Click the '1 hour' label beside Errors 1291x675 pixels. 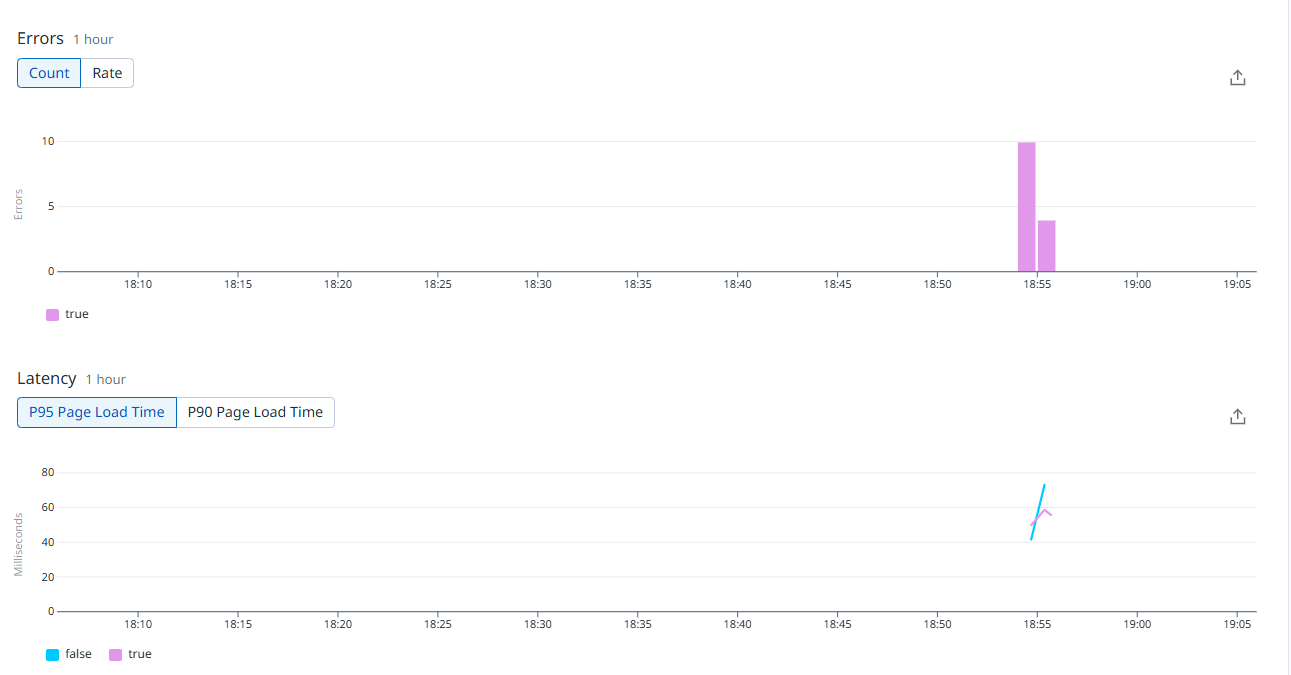(x=93, y=39)
